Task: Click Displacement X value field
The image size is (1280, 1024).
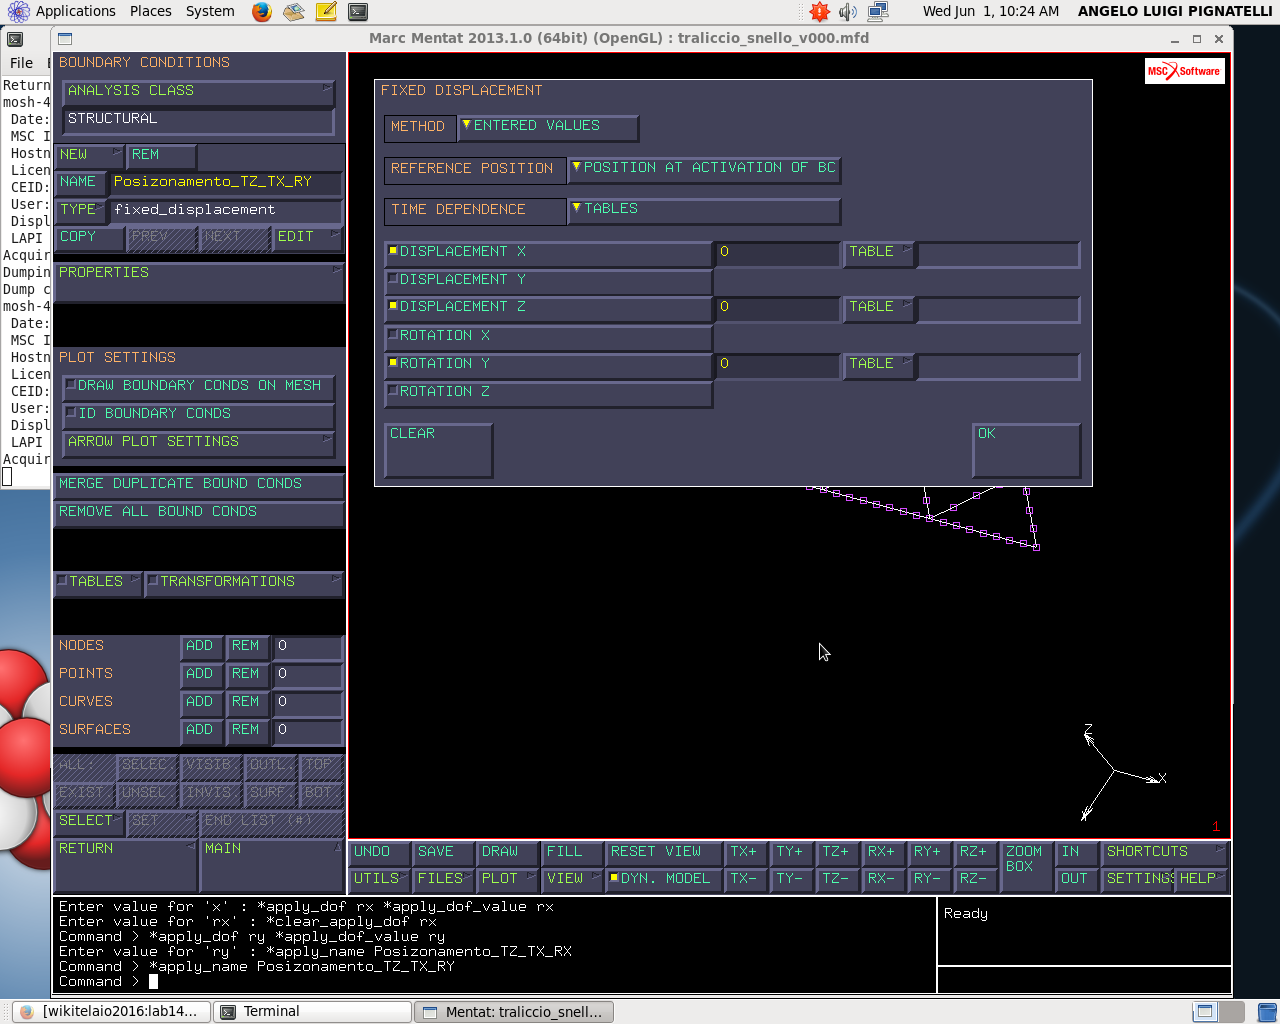Action: pyautogui.click(x=777, y=253)
